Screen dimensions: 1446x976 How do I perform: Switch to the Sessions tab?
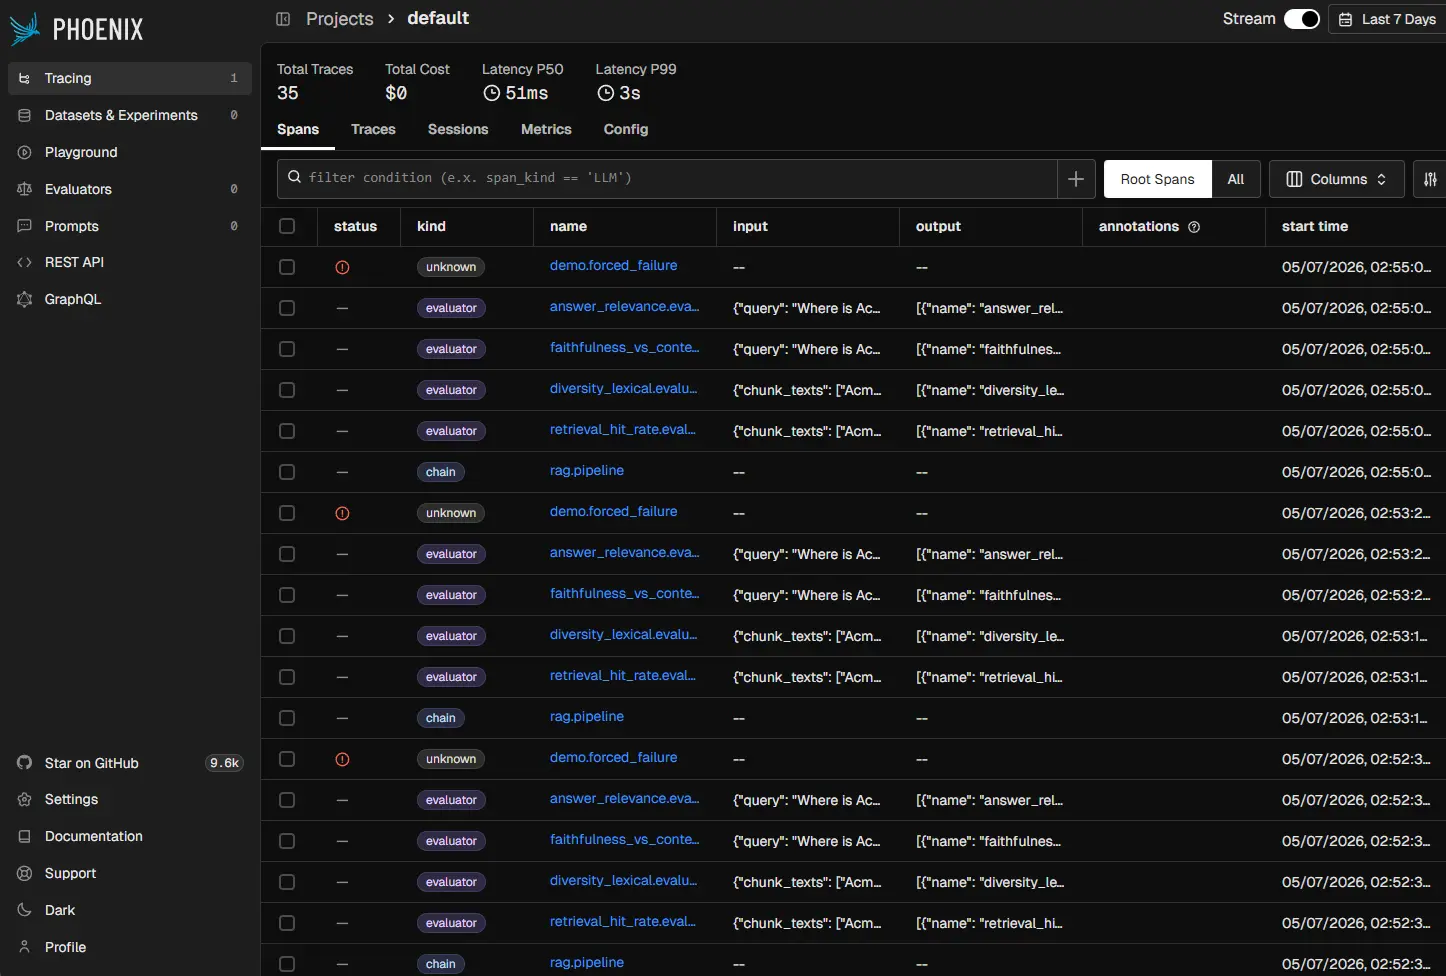(x=458, y=129)
